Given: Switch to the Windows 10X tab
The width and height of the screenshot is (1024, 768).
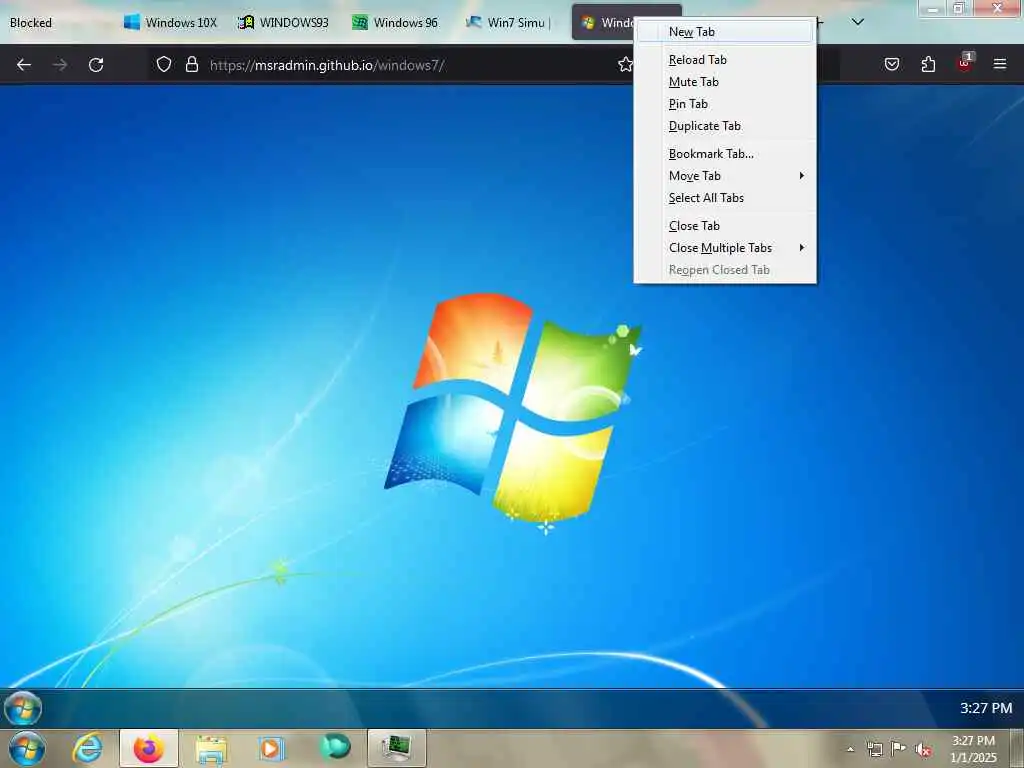Looking at the screenshot, I should coord(172,22).
